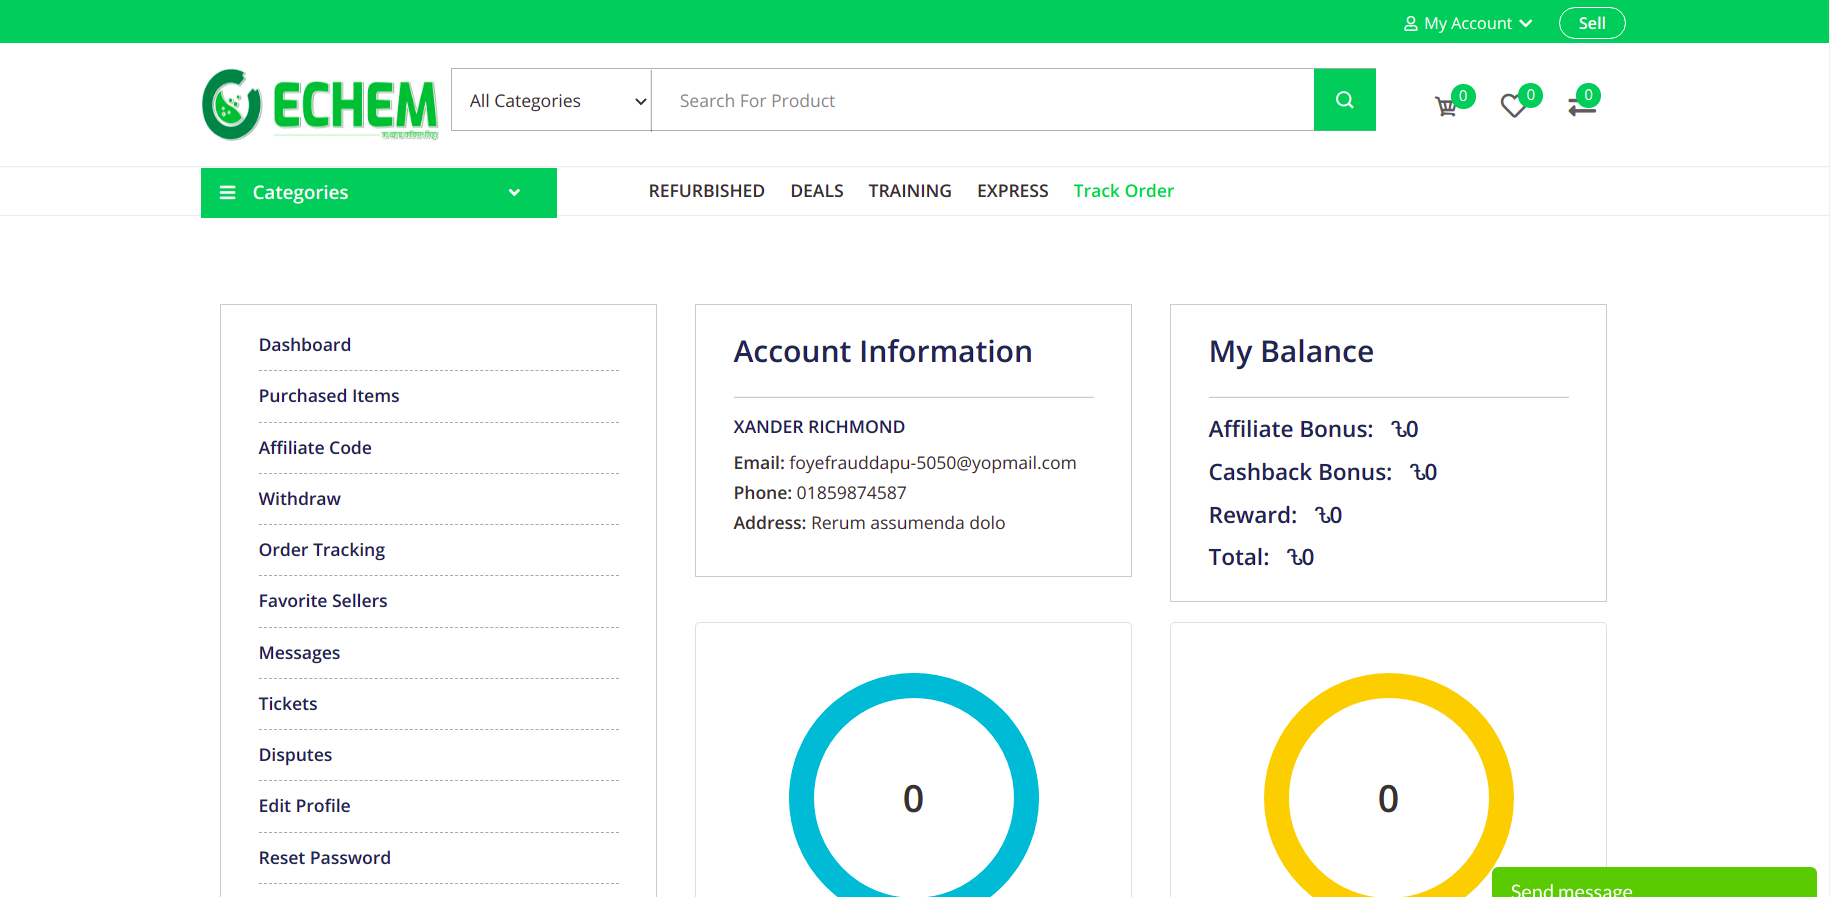Click the green search magnifier button

[x=1344, y=100]
